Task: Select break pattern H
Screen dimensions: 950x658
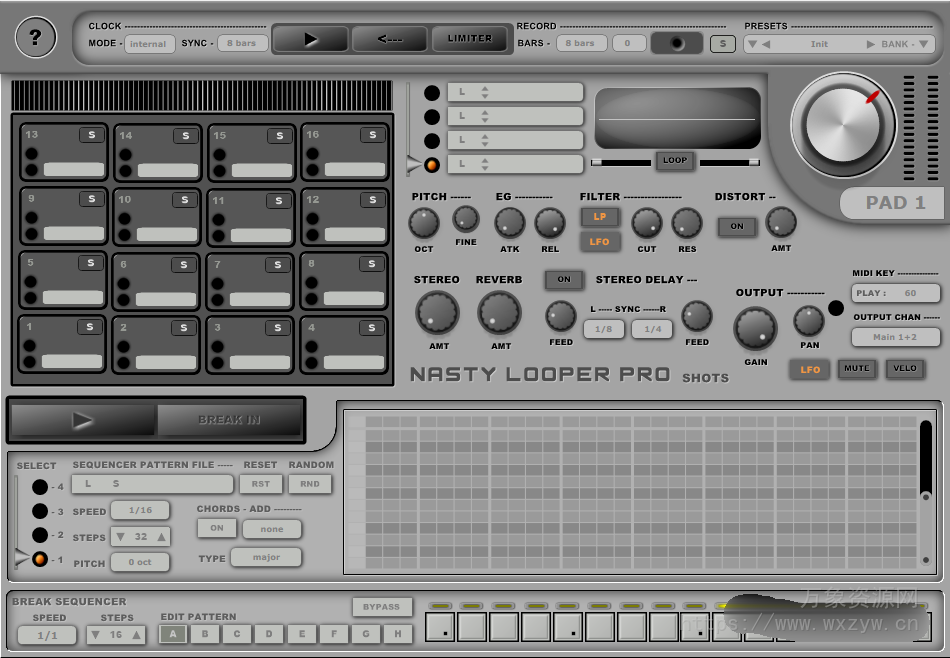Action: pos(400,634)
